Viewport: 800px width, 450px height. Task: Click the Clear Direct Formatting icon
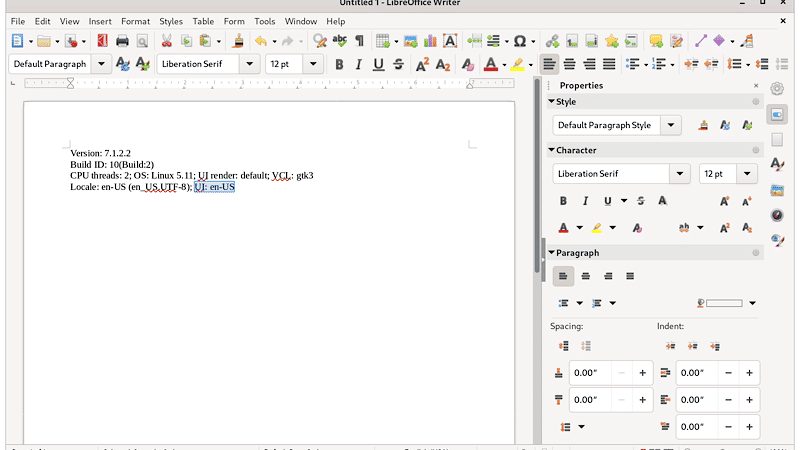467,64
